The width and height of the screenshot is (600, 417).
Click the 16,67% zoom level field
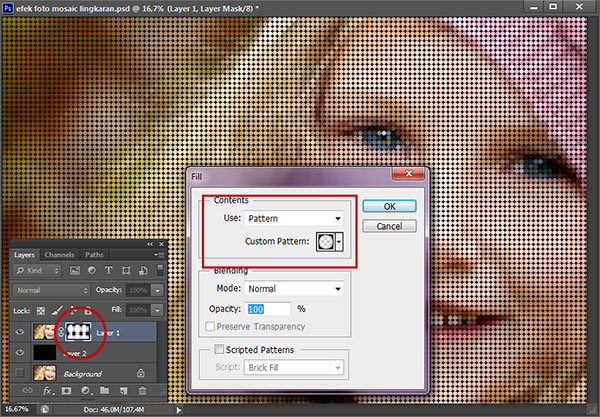coord(17,410)
